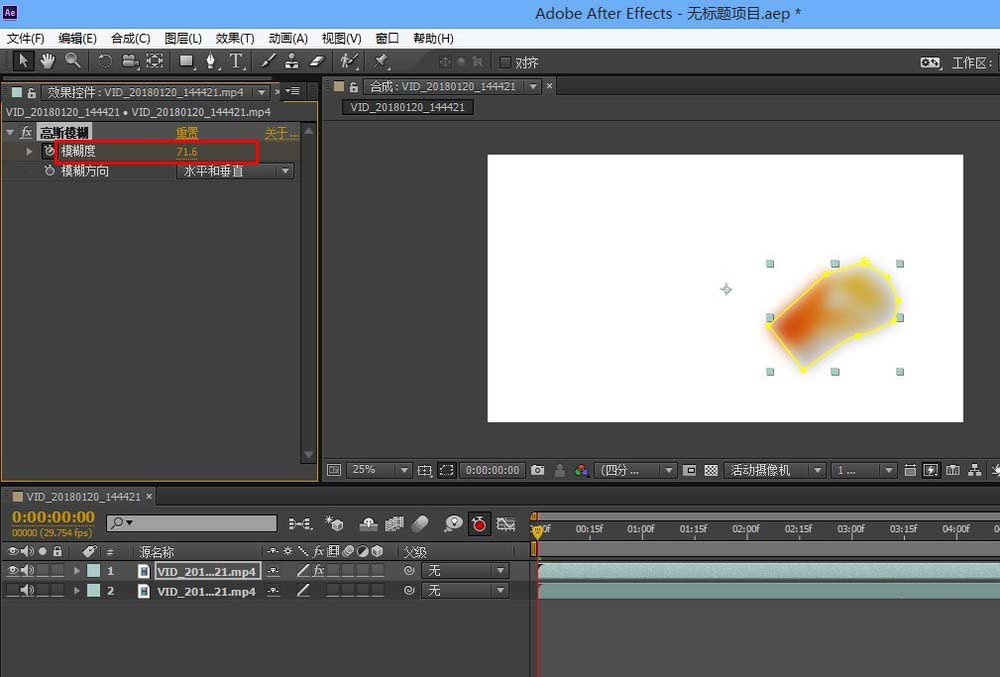Click the 活动摄像机 camera view button
Screen dimensions: 1000x677
click(776, 470)
